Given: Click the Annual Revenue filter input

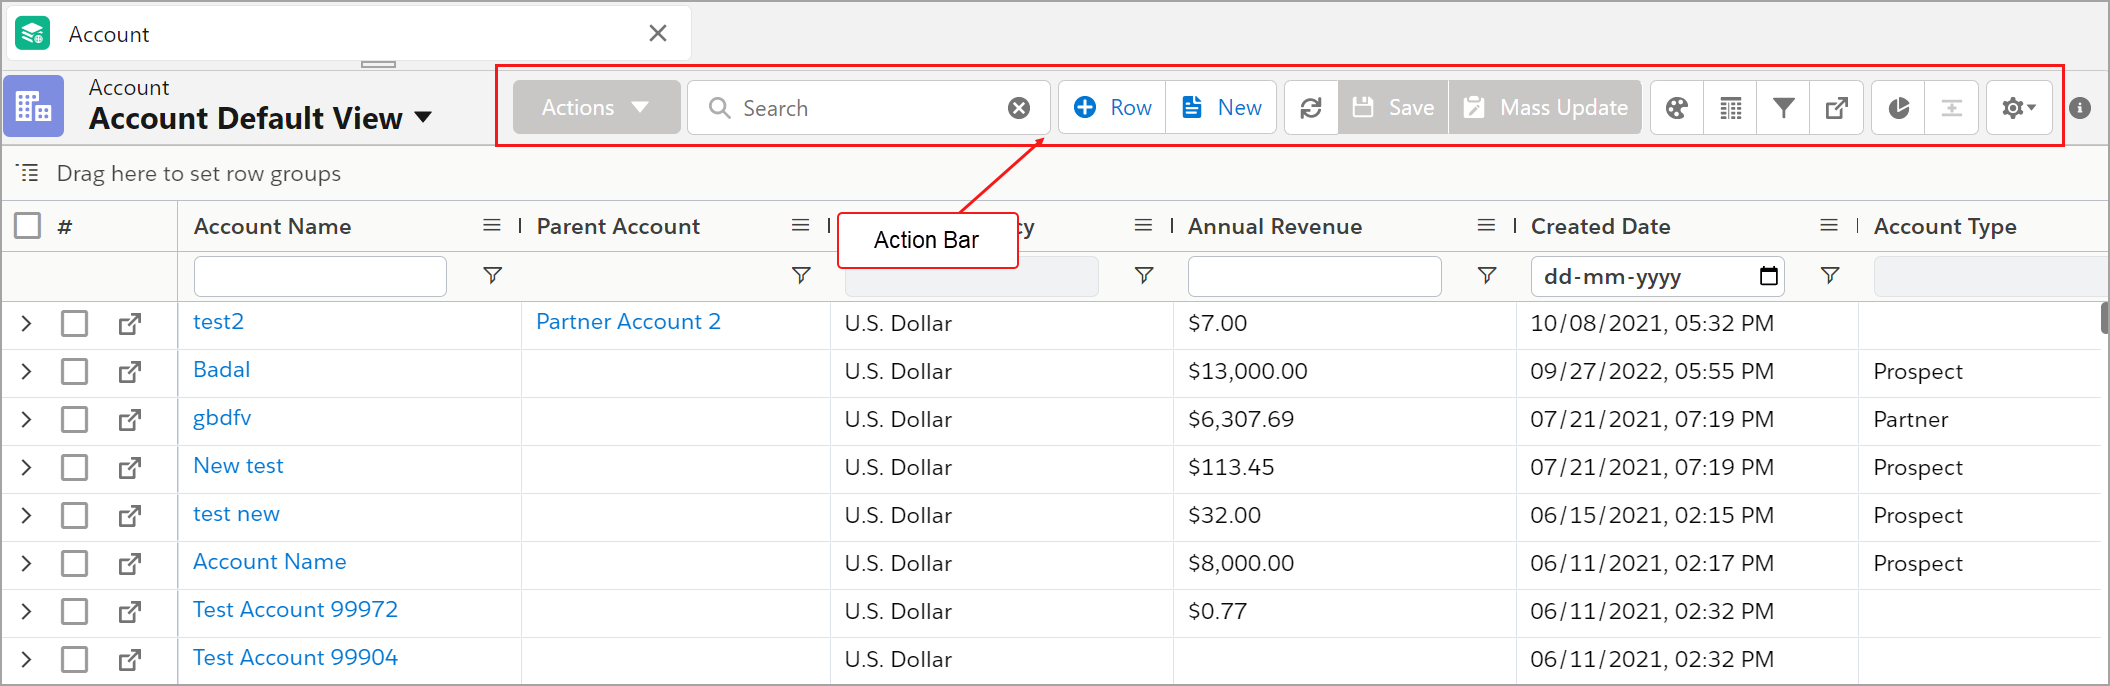Looking at the screenshot, I should pyautogui.click(x=1313, y=276).
